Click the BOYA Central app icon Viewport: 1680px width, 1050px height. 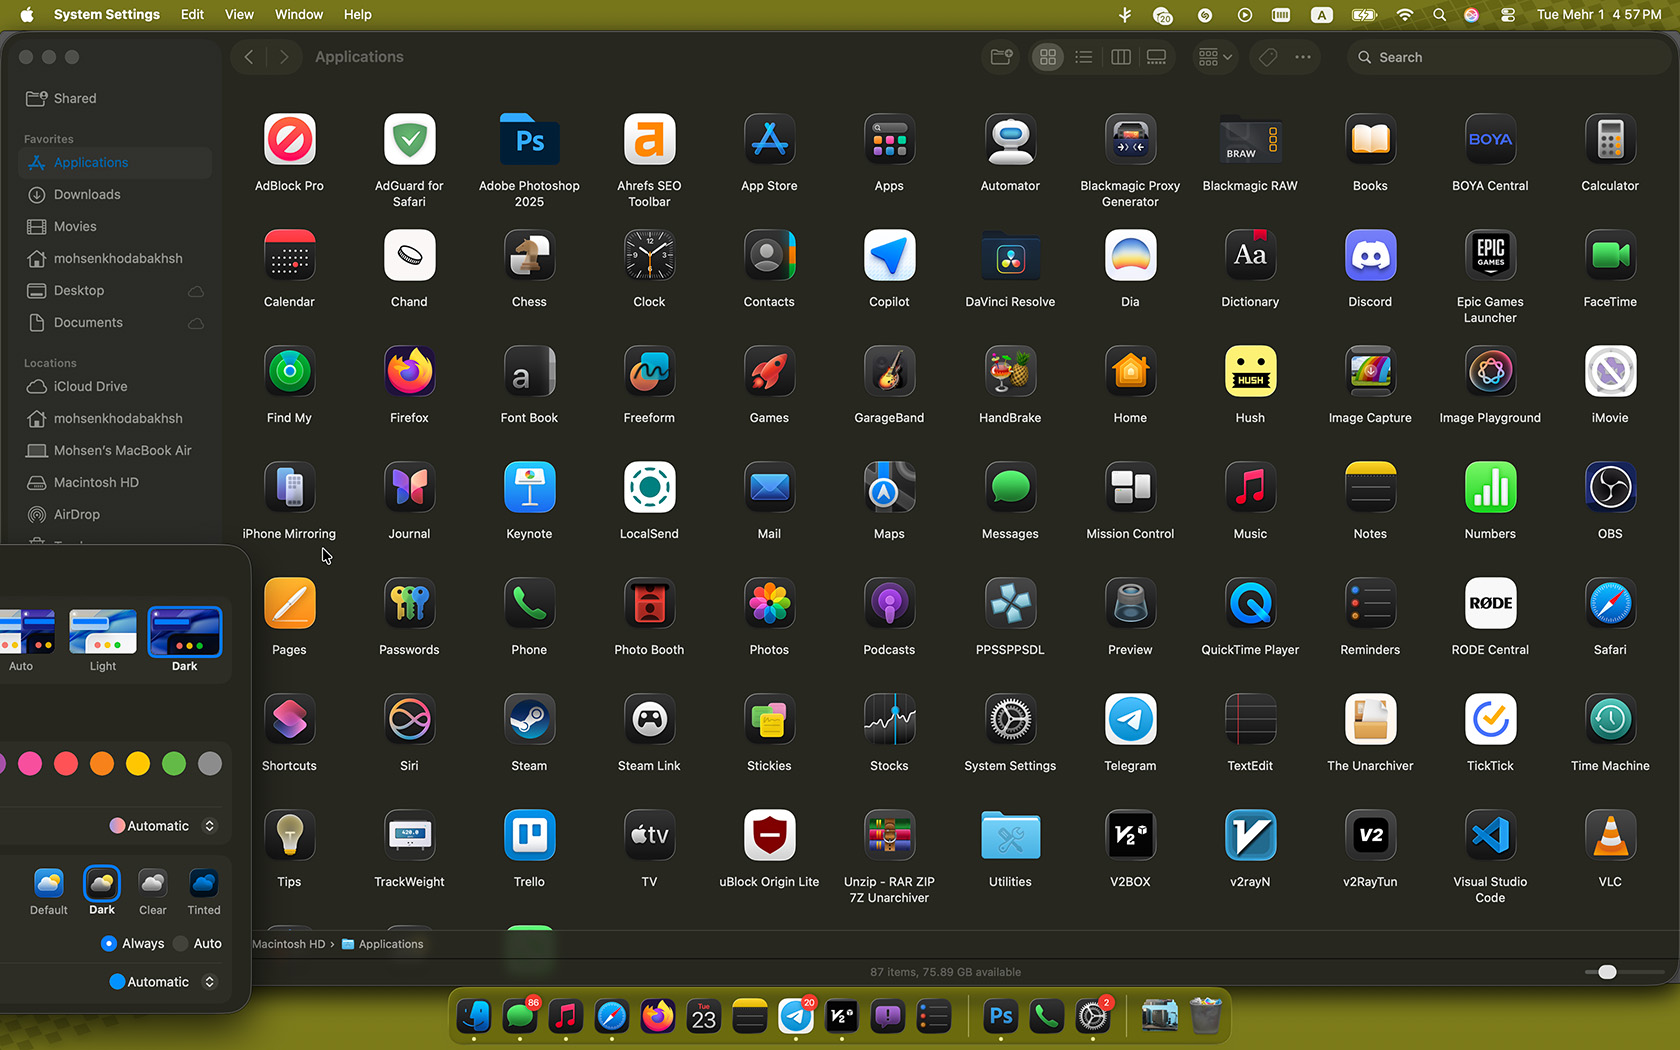click(x=1490, y=140)
